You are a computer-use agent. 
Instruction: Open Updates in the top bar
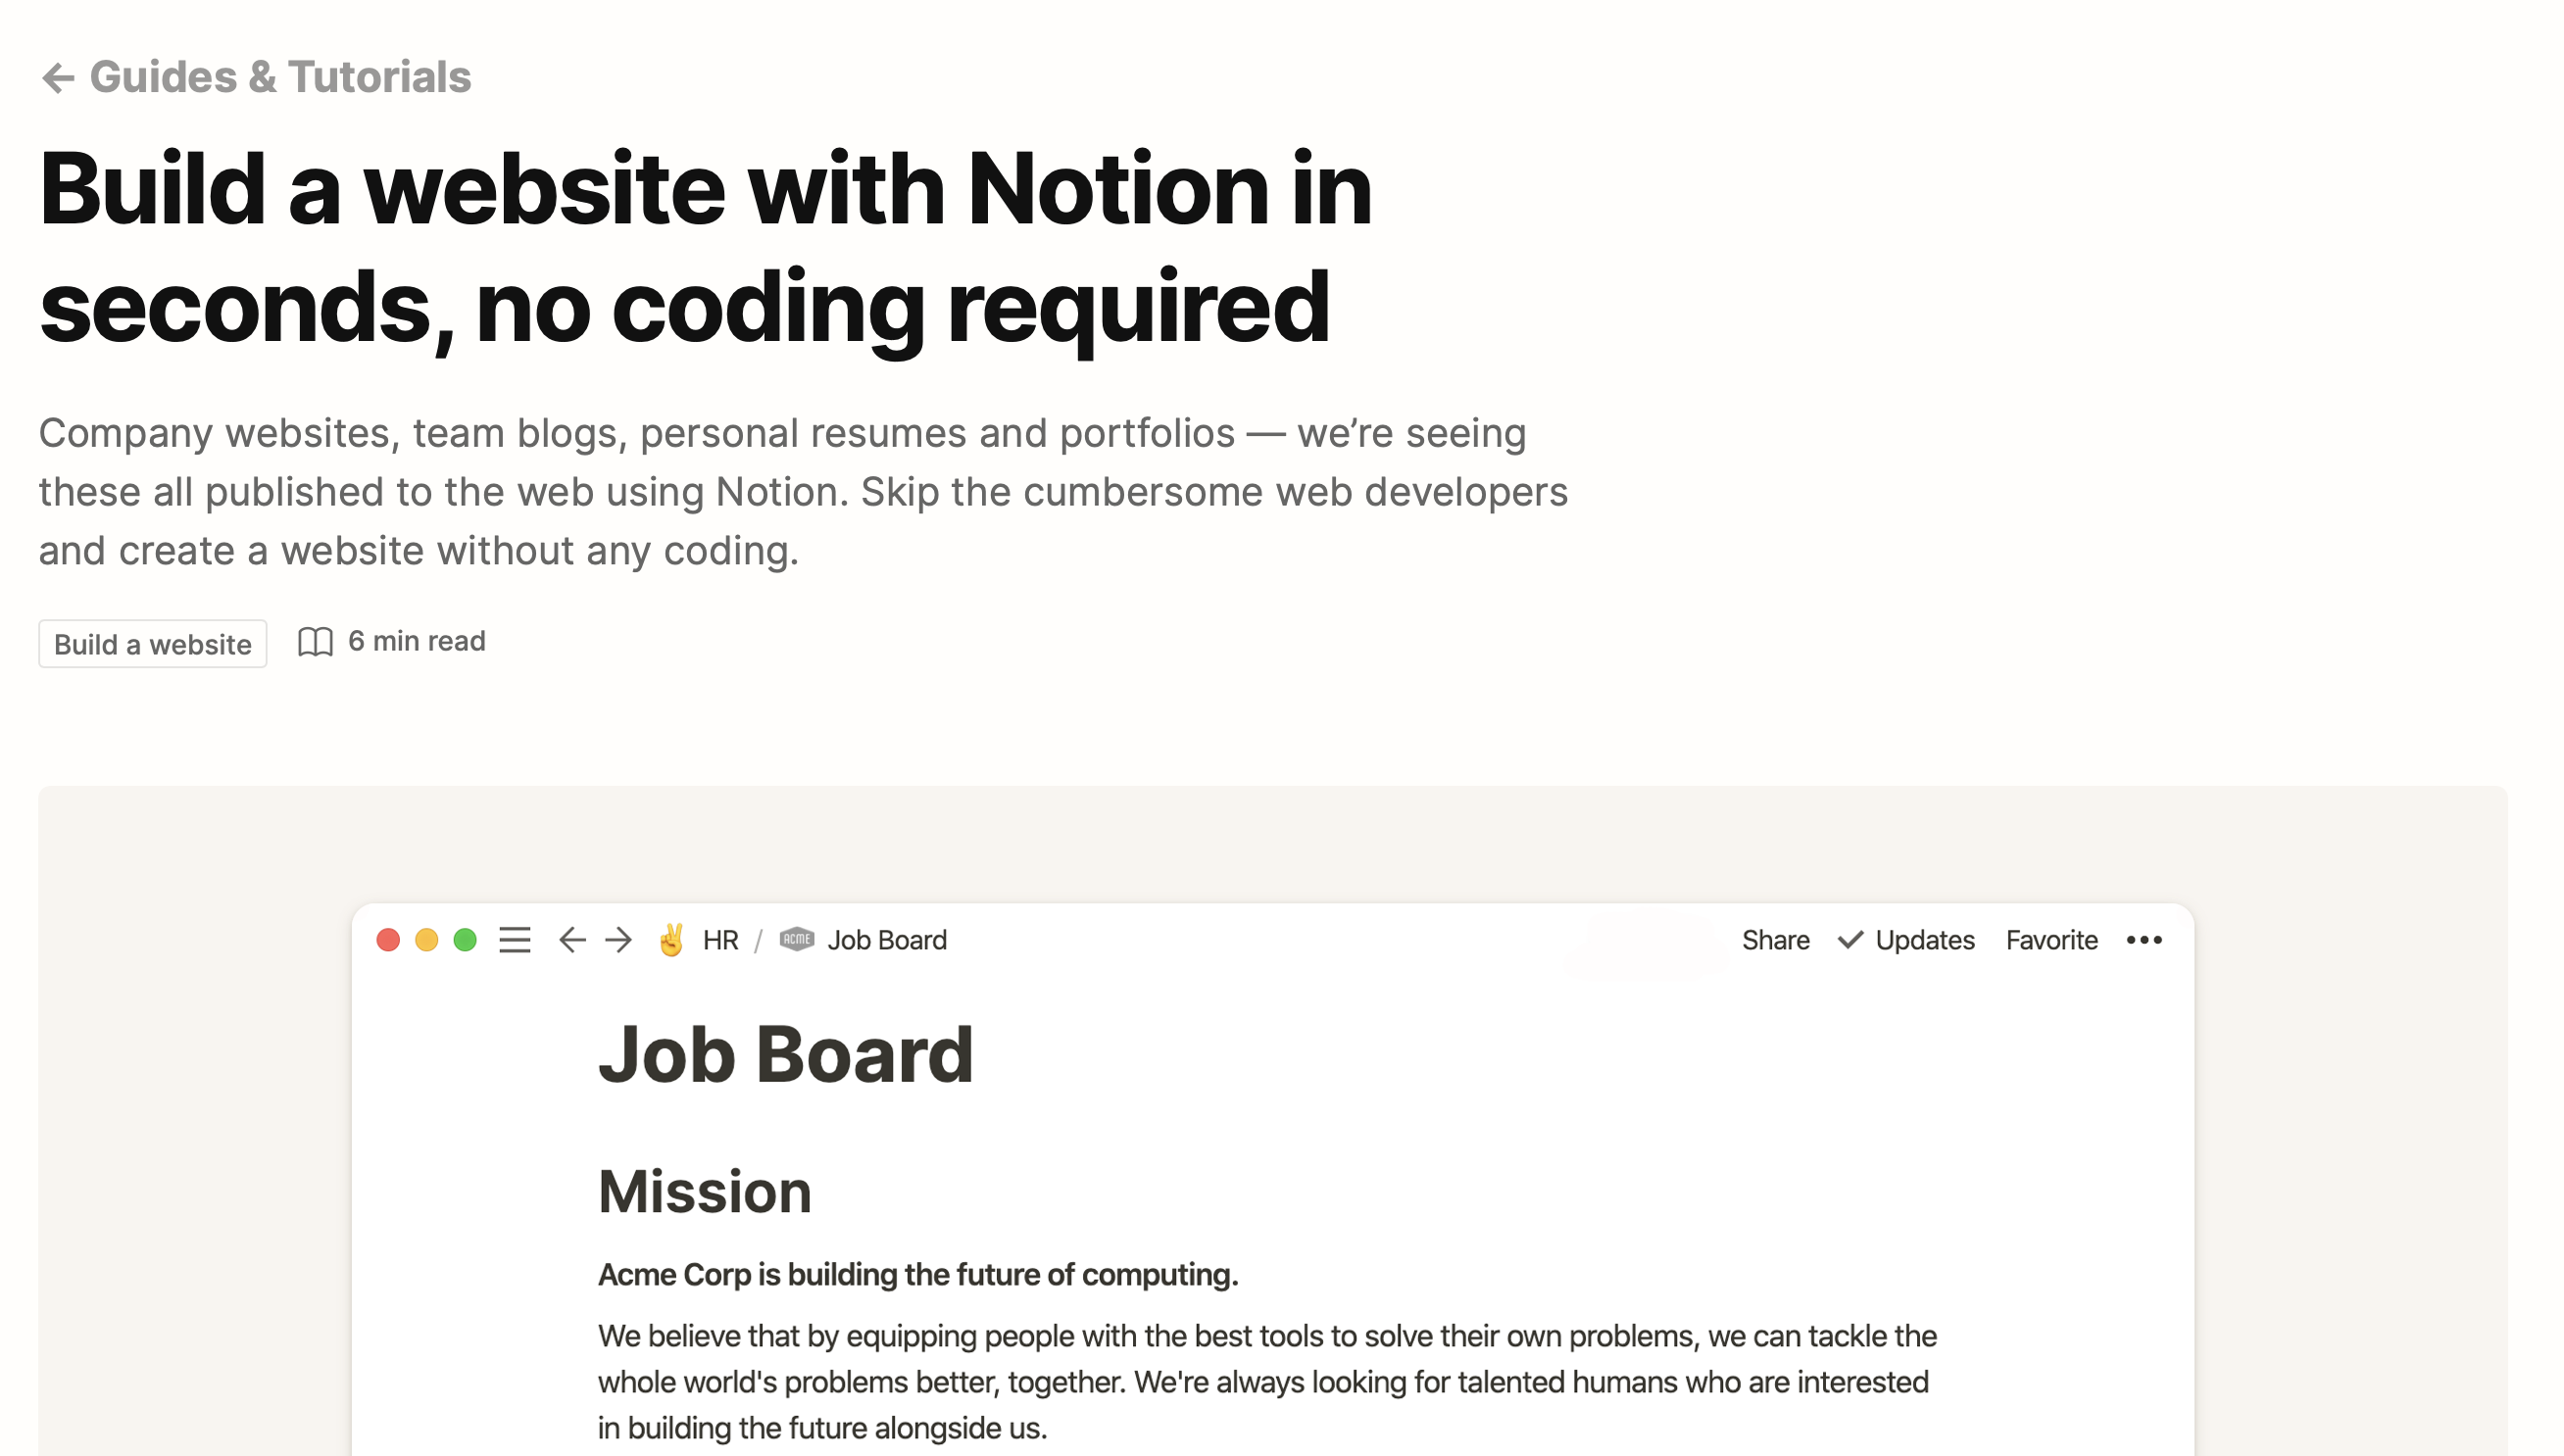pos(1925,940)
